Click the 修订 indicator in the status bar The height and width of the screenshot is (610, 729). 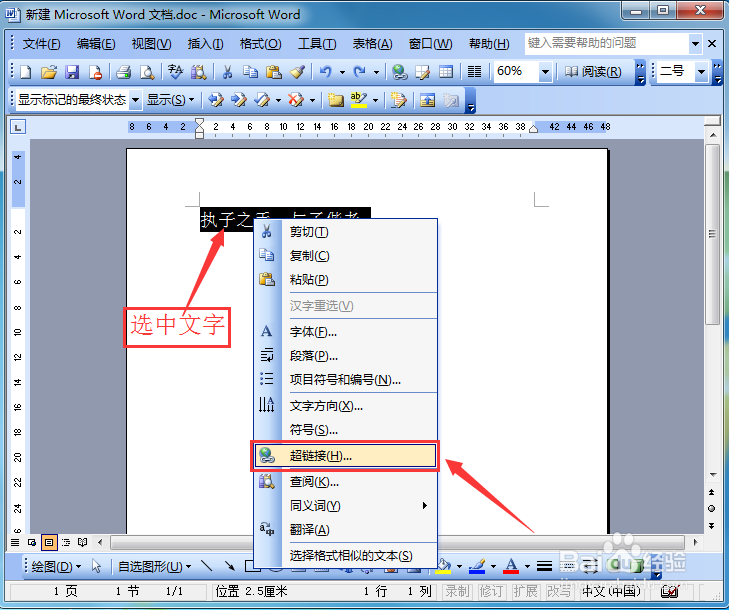pyautogui.click(x=491, y=591)
